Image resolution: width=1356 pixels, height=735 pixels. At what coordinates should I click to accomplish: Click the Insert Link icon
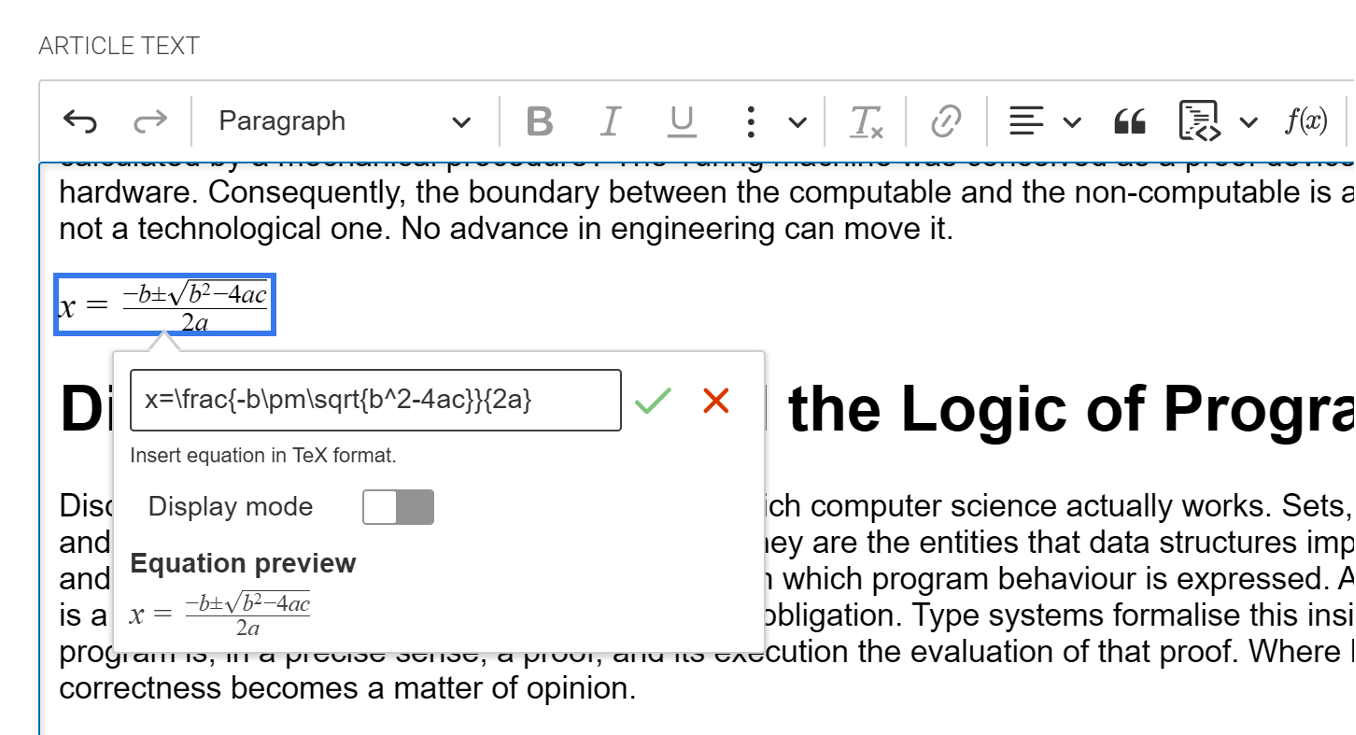click(946, 122)
